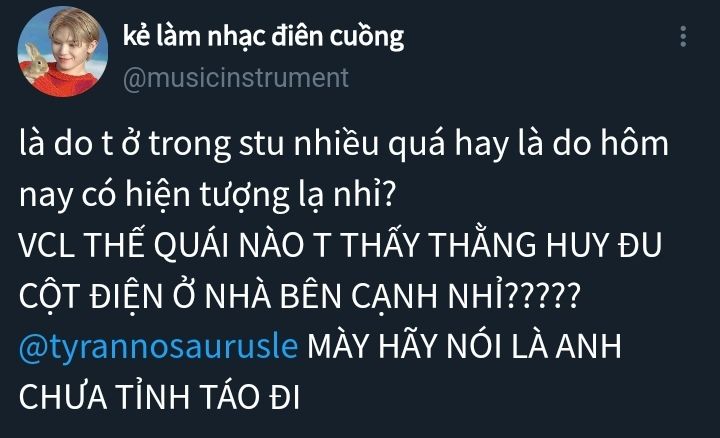The height and width of the screenshot is (438, 720).
Task: Click the text 'MÀY HÃY NÓI LÀ ANH'
Action: pyautogui.click(x=465, y=345)
